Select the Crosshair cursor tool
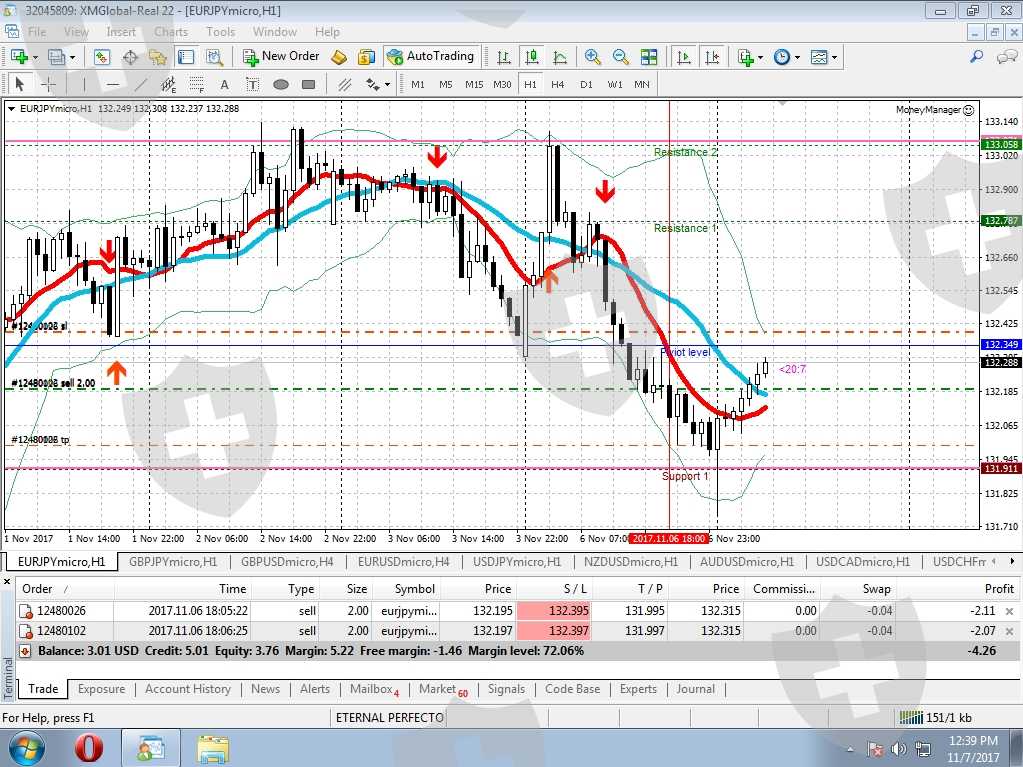Screen dimensions: 1023x767 (x=47, y=84)
